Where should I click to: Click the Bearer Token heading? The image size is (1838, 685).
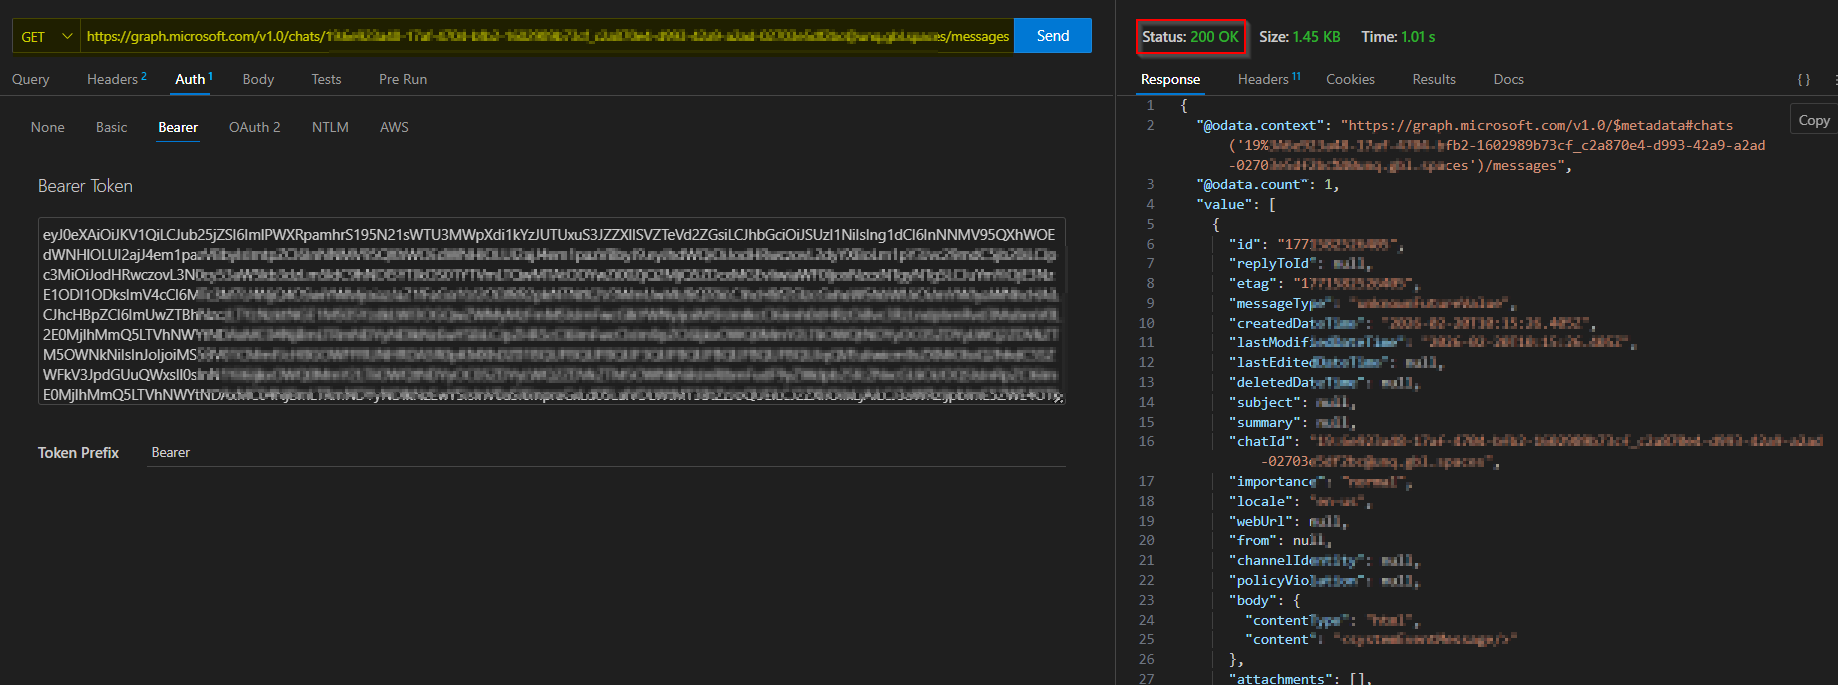coord(85,186)
